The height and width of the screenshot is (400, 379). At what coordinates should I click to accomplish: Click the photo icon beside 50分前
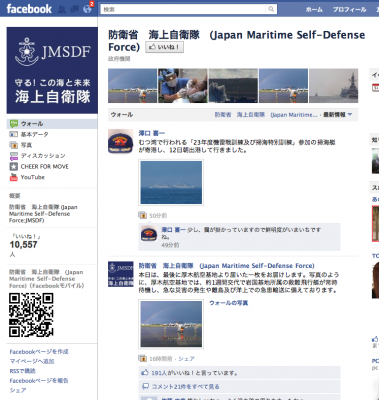[143, 215]
